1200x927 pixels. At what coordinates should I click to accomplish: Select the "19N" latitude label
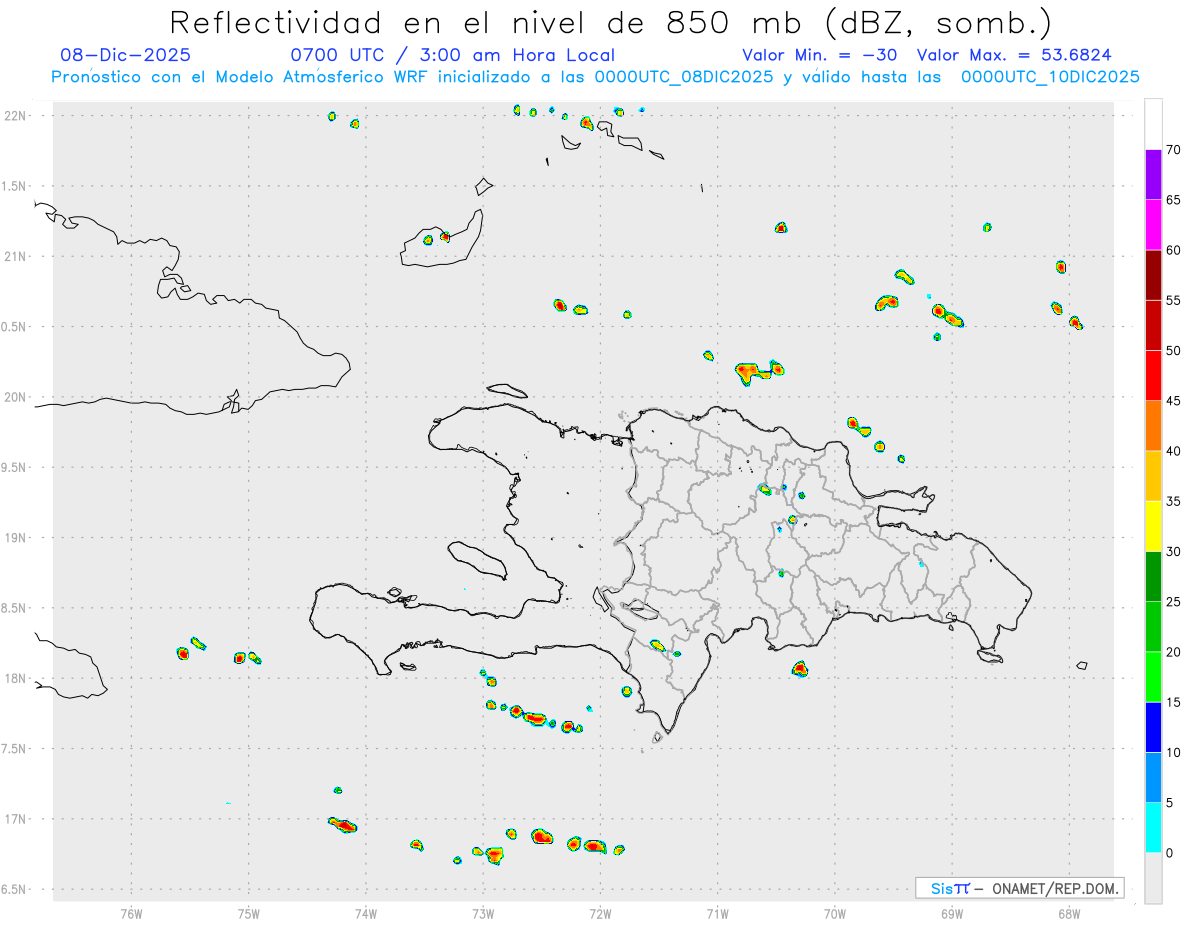15,538
